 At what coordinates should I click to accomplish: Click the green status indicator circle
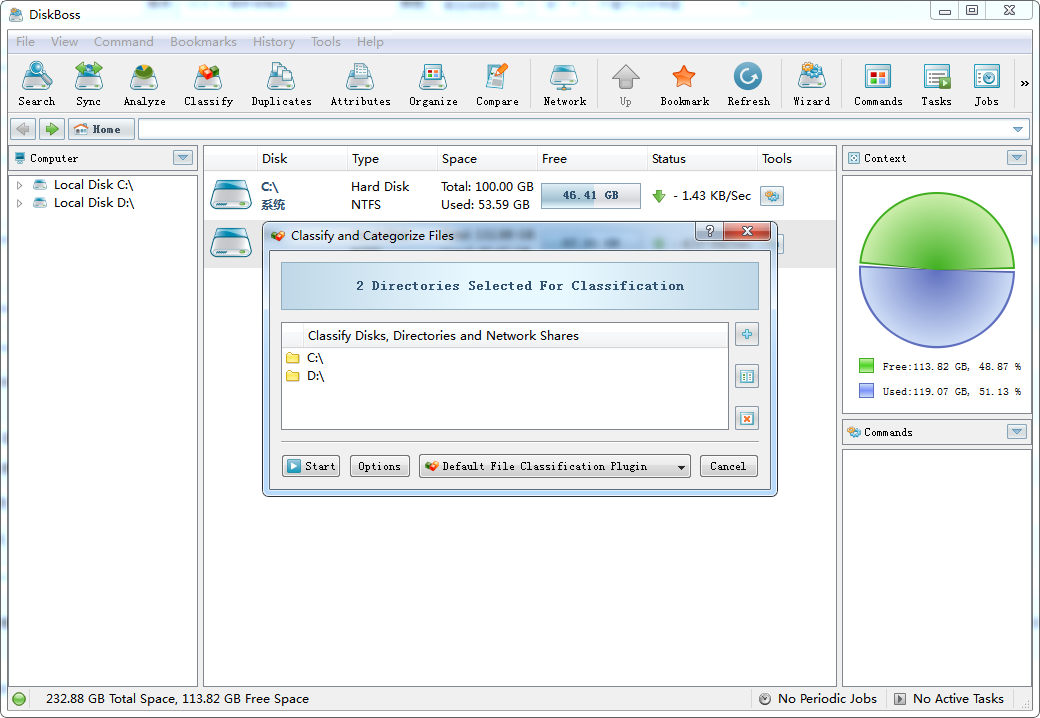19,699
